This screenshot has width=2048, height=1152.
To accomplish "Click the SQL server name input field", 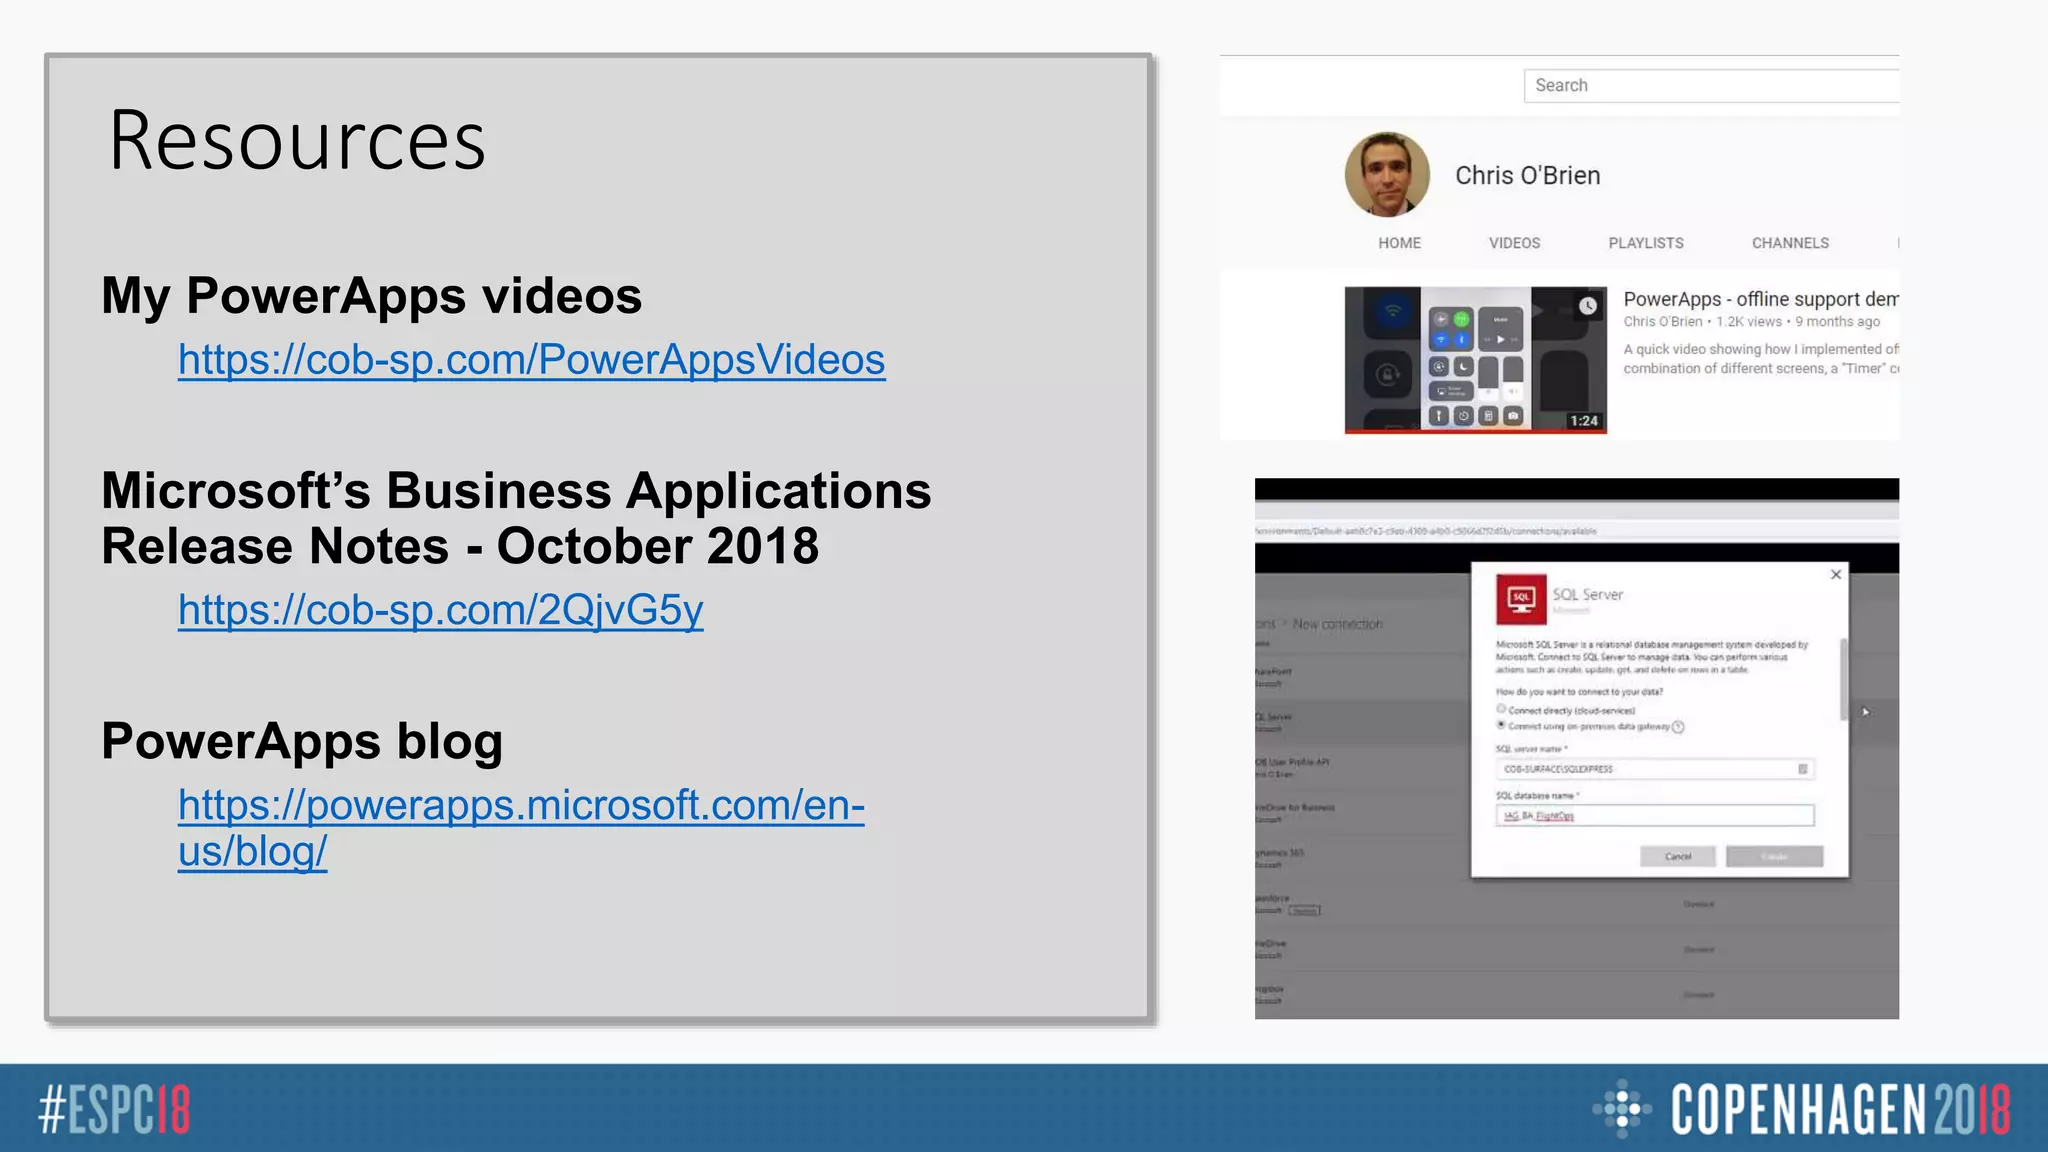I will coord(1654,769).
